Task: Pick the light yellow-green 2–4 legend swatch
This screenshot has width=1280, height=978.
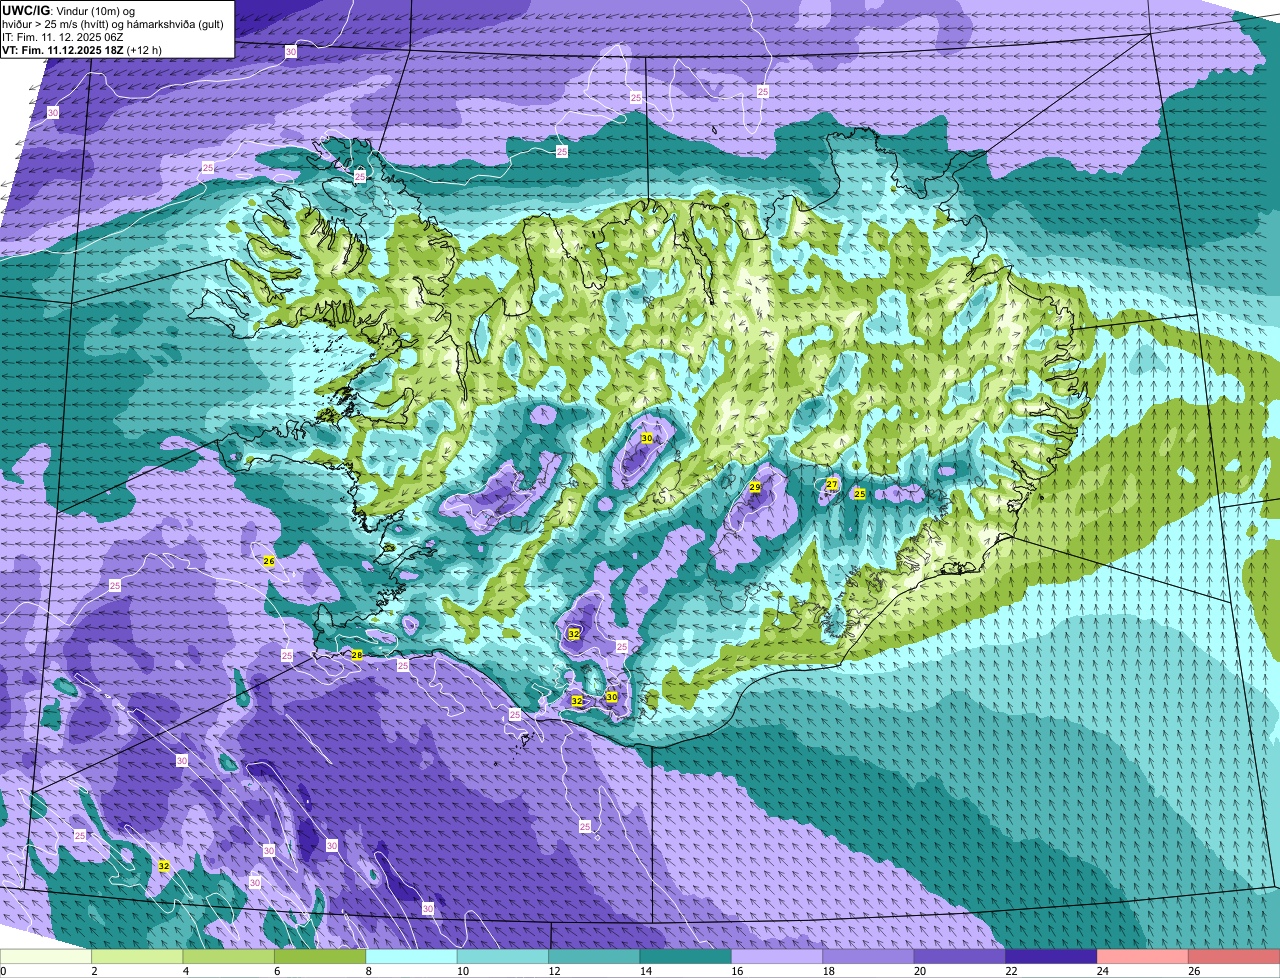Action: tap(138, 956)
